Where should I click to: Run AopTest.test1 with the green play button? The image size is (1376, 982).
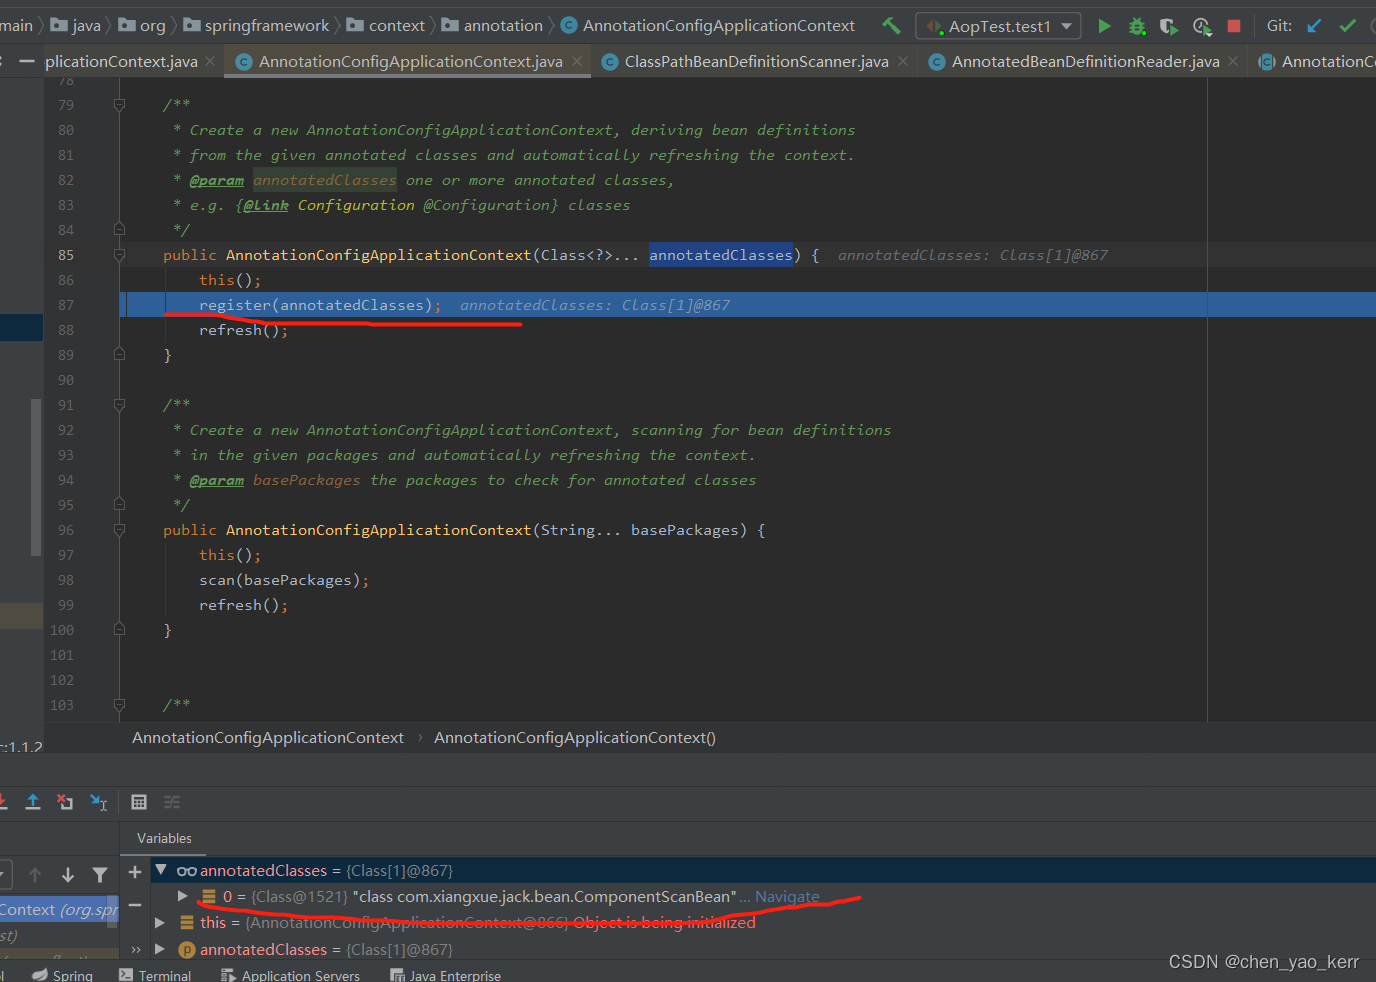click(1104, 26)
